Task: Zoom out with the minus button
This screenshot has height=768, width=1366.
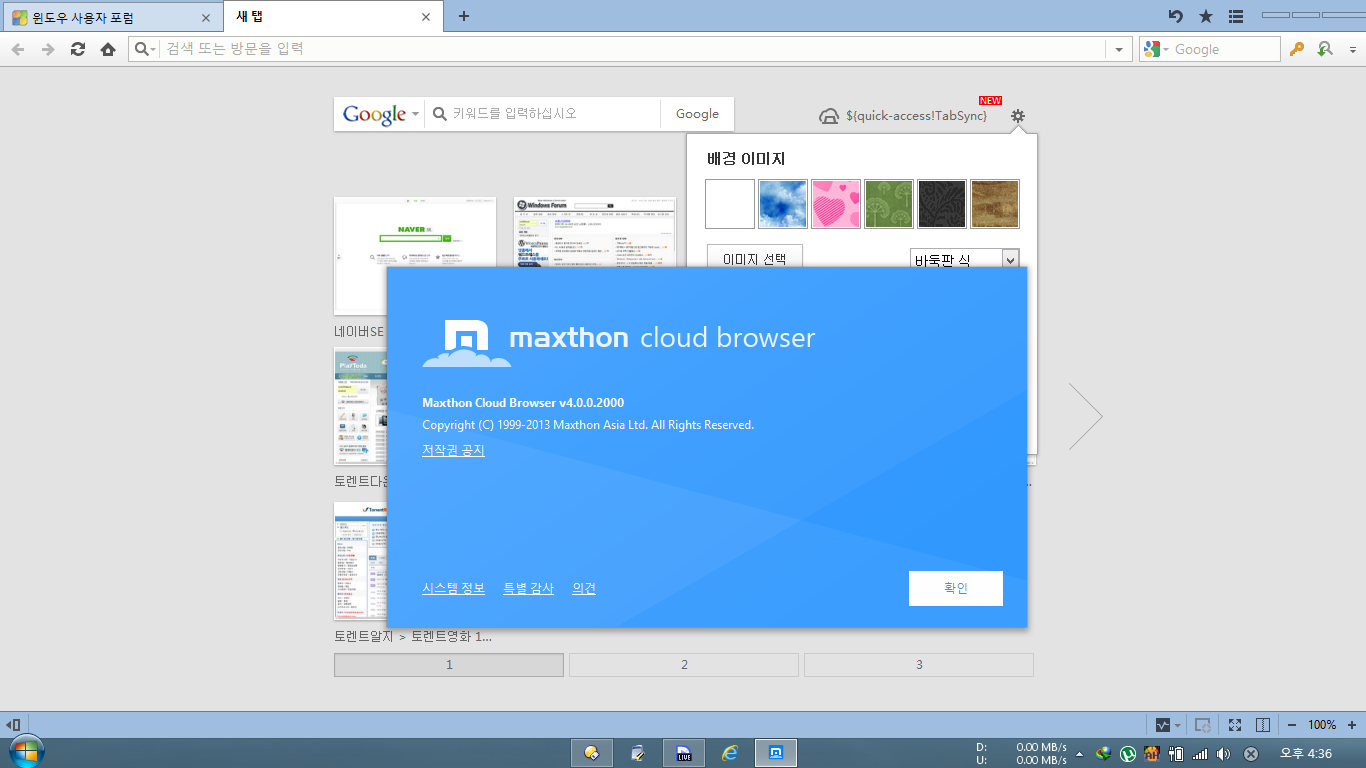Action: [1292, 725]
